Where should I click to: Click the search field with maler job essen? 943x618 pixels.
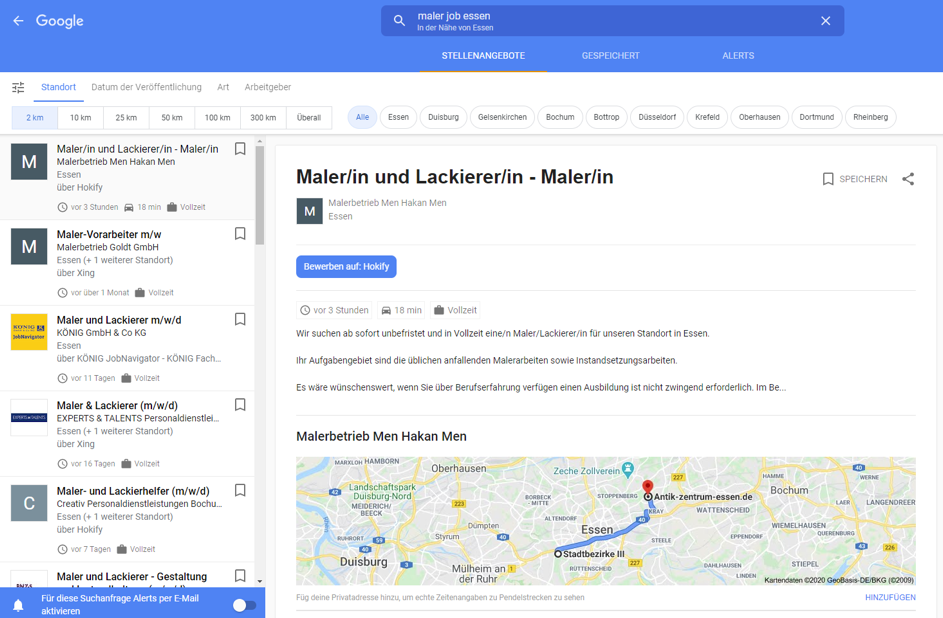click(x=612, y=21)
